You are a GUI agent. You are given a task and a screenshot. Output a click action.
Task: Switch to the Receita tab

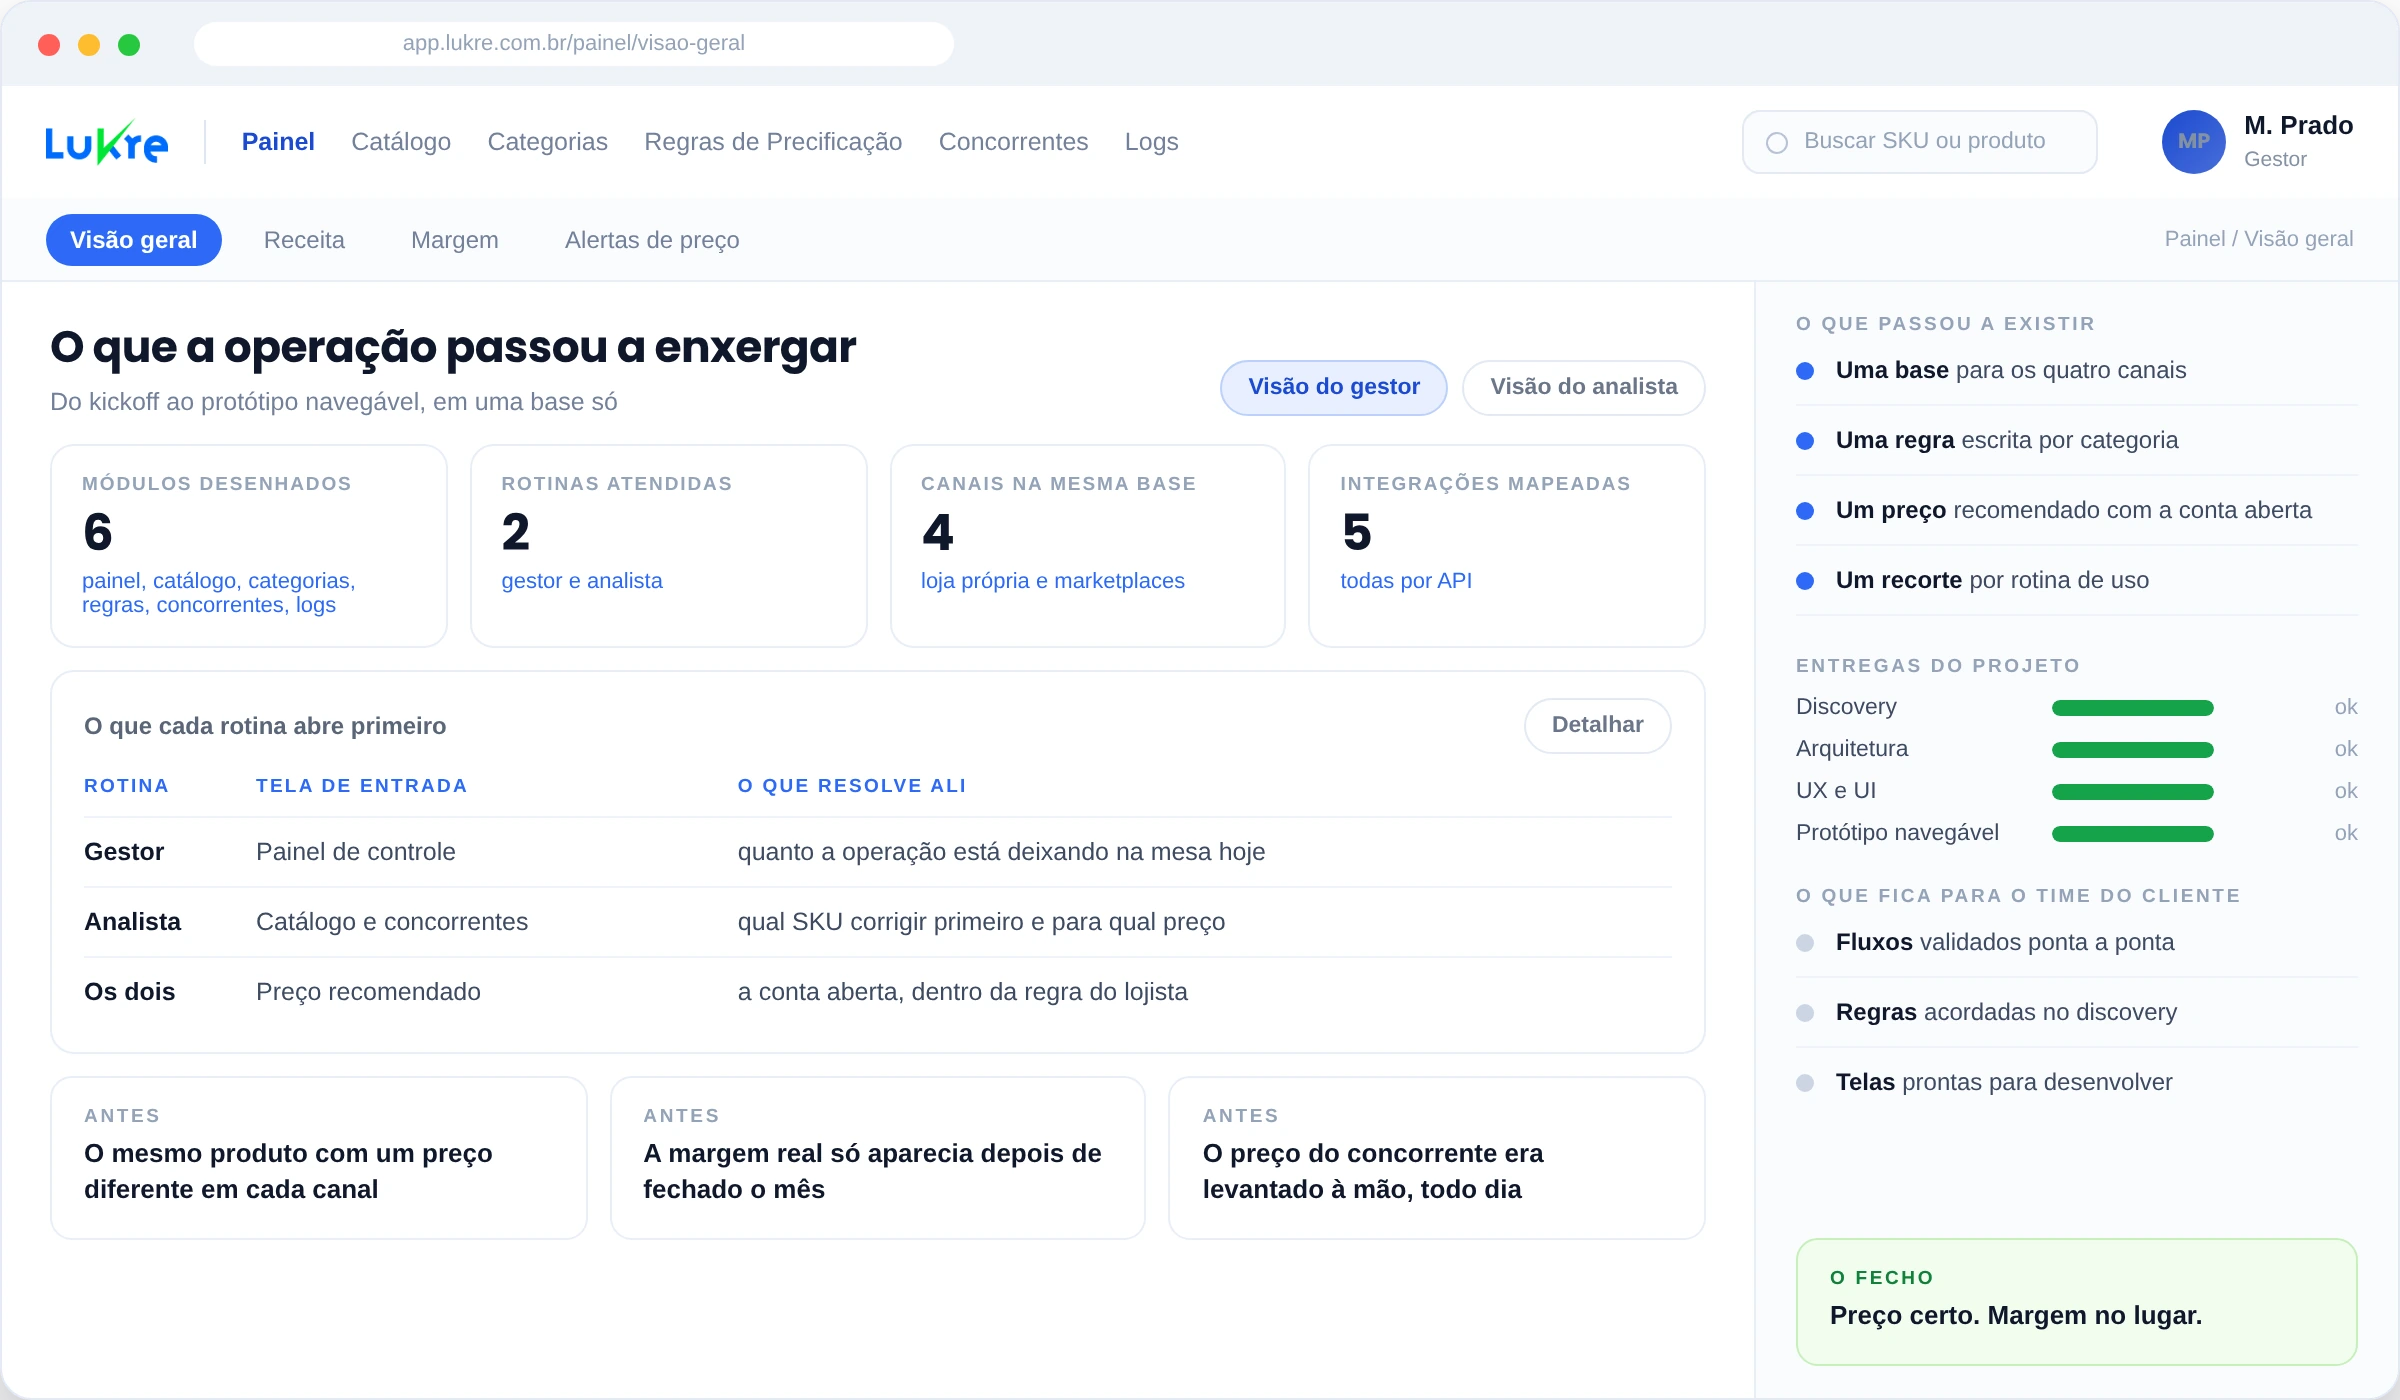[304, 240]
